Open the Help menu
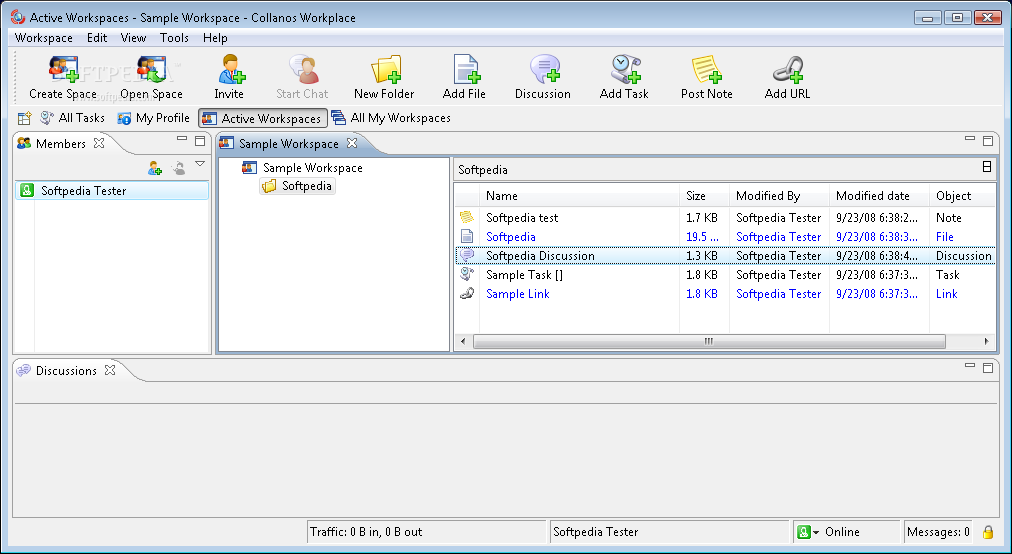The image size is (1012, 554). (x=215, y=37)
